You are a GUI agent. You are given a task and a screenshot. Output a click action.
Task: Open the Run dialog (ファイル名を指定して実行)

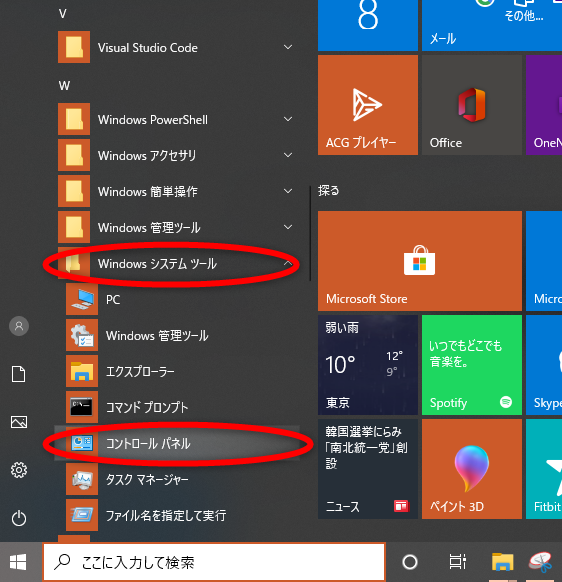177,515
